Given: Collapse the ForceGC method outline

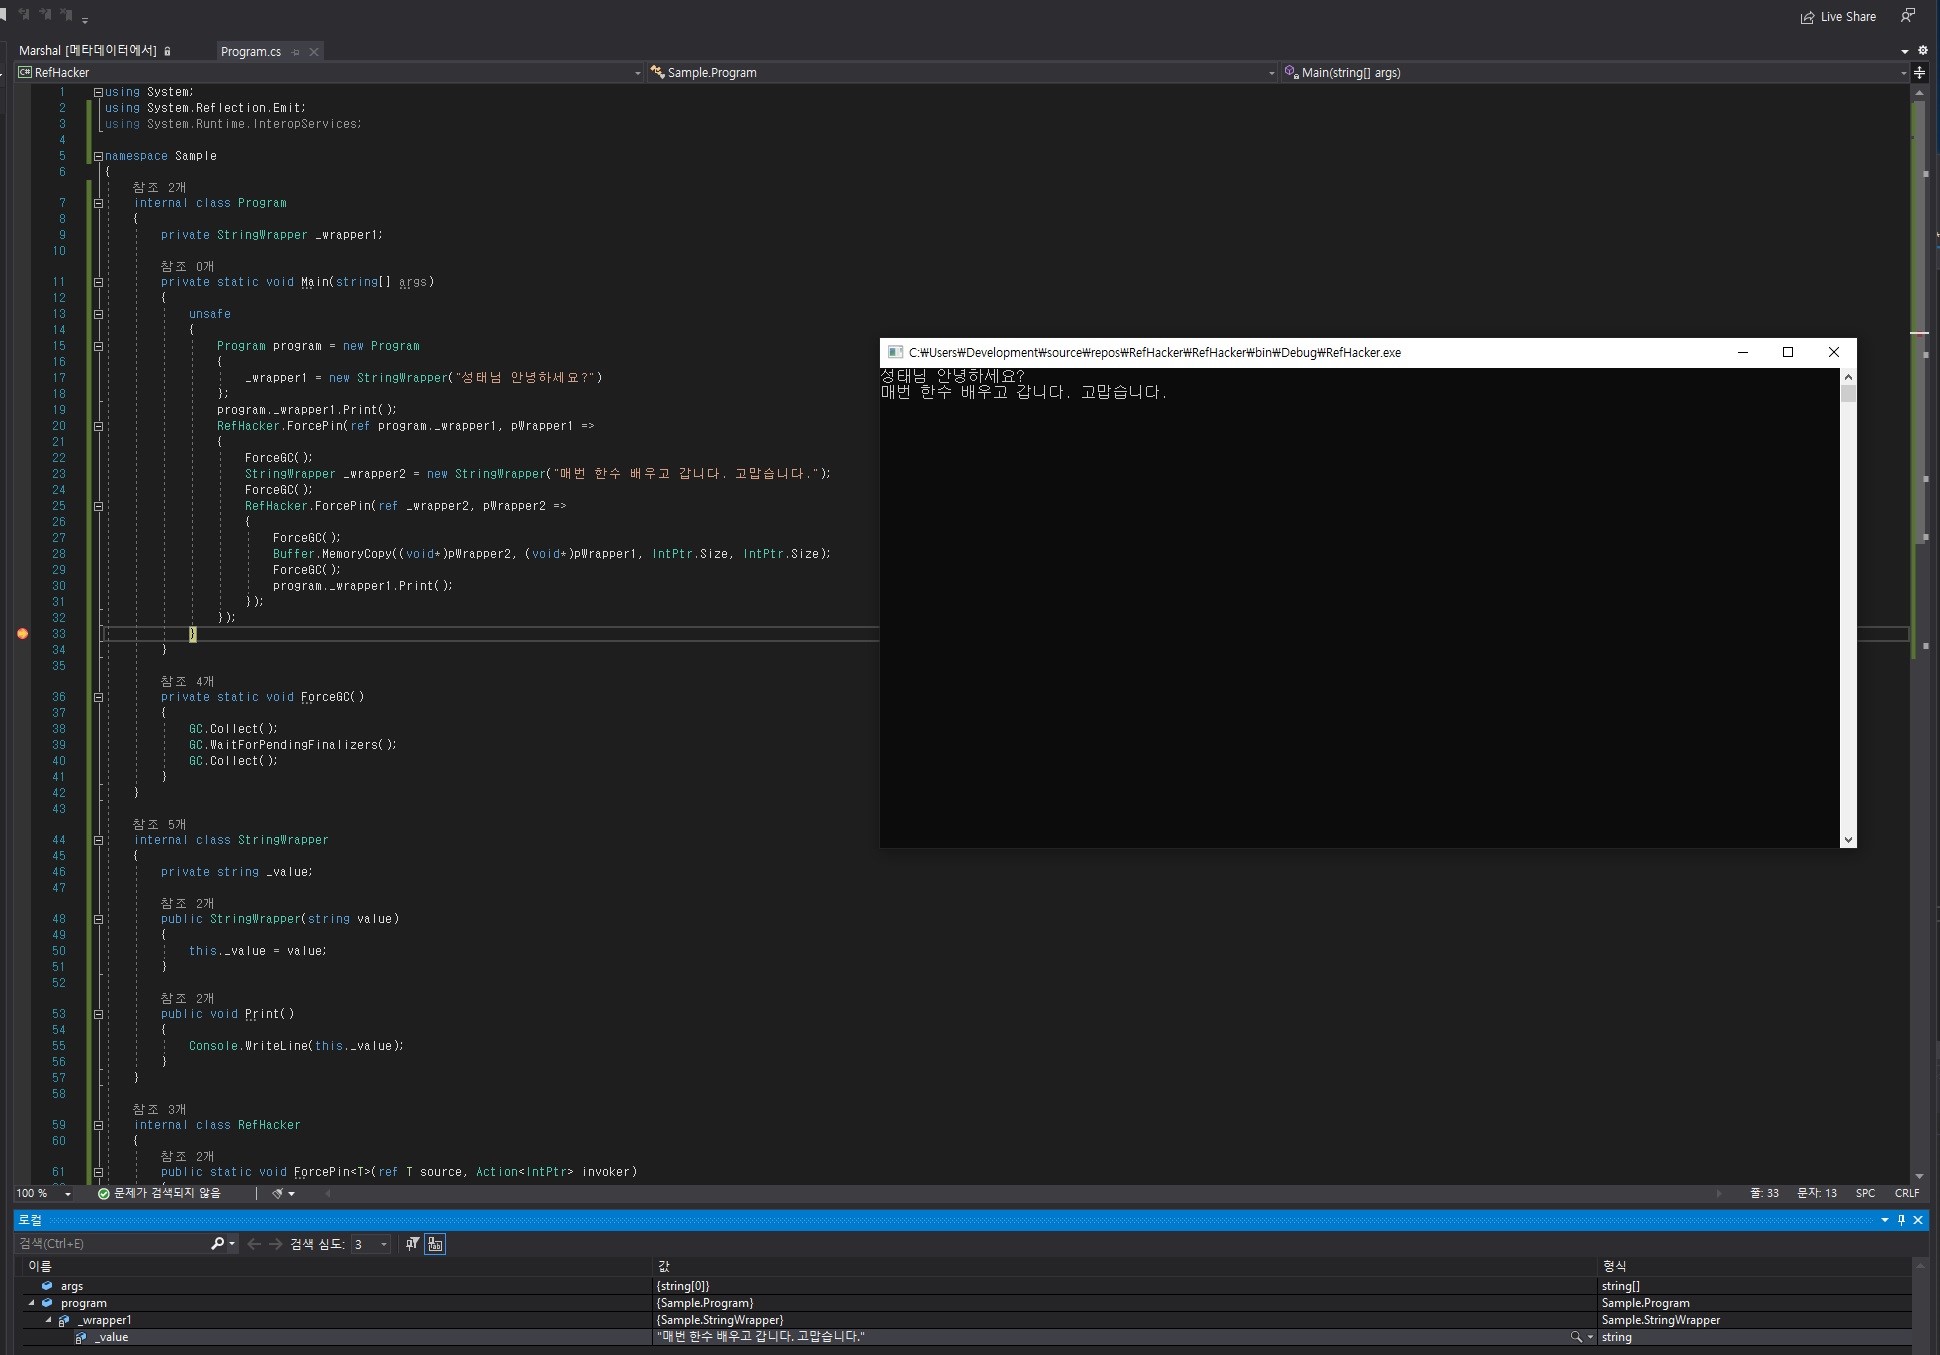Looking at the screenshot, I should 98,697.
